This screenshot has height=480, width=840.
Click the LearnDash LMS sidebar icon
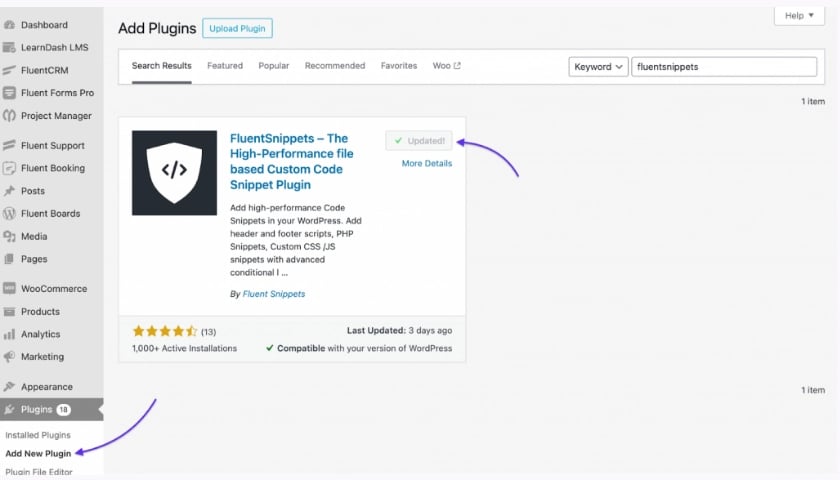(x=9, y=47)
